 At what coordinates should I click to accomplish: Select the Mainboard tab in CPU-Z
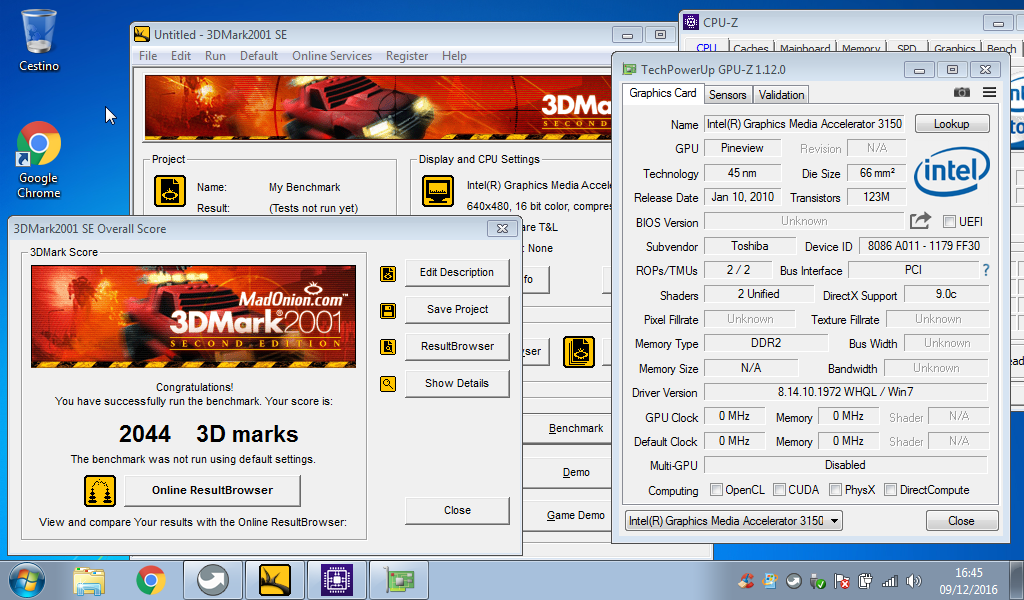tap(805, 48)
